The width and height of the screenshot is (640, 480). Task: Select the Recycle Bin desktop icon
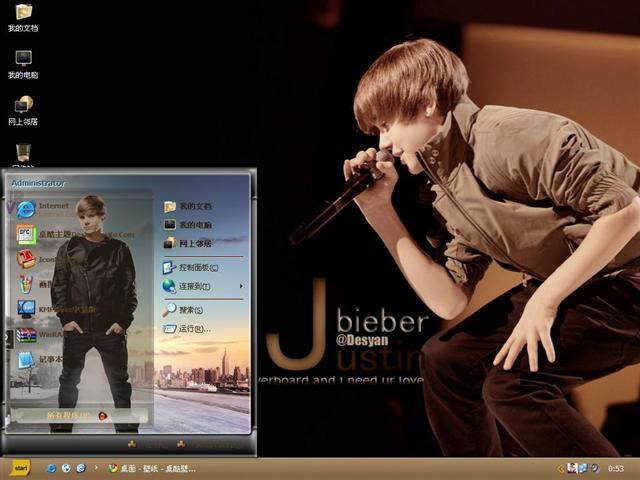[x=23, y=155]
